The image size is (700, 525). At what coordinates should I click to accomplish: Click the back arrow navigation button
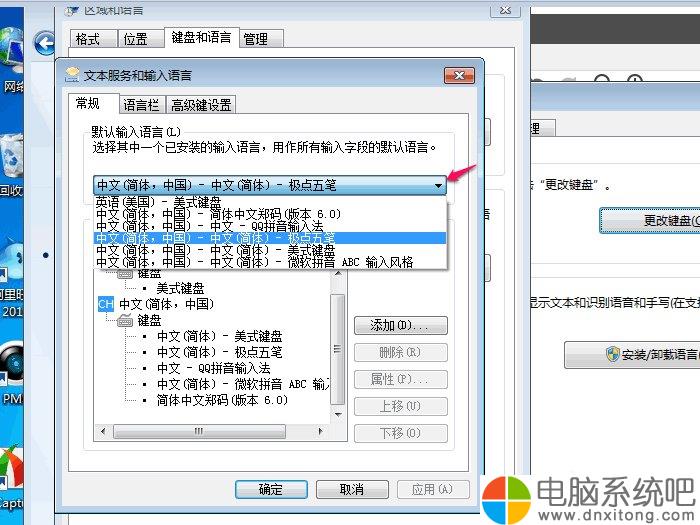[44, 43]
